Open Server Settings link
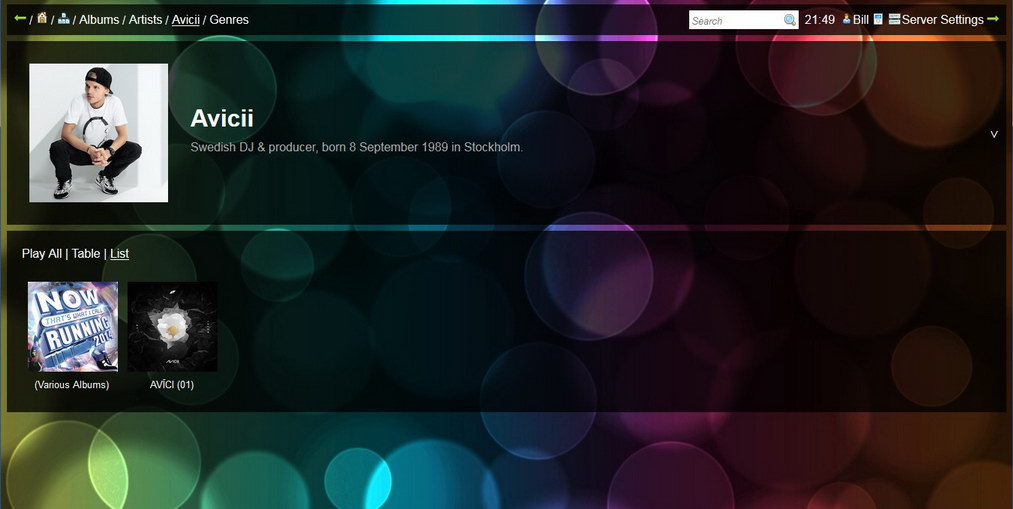 [943, 19]
